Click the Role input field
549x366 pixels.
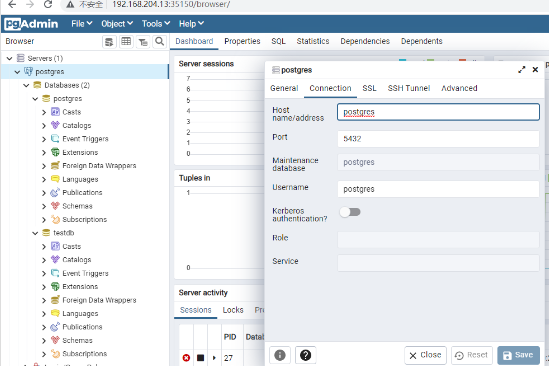pyautogui.click(x=438, y=240)
